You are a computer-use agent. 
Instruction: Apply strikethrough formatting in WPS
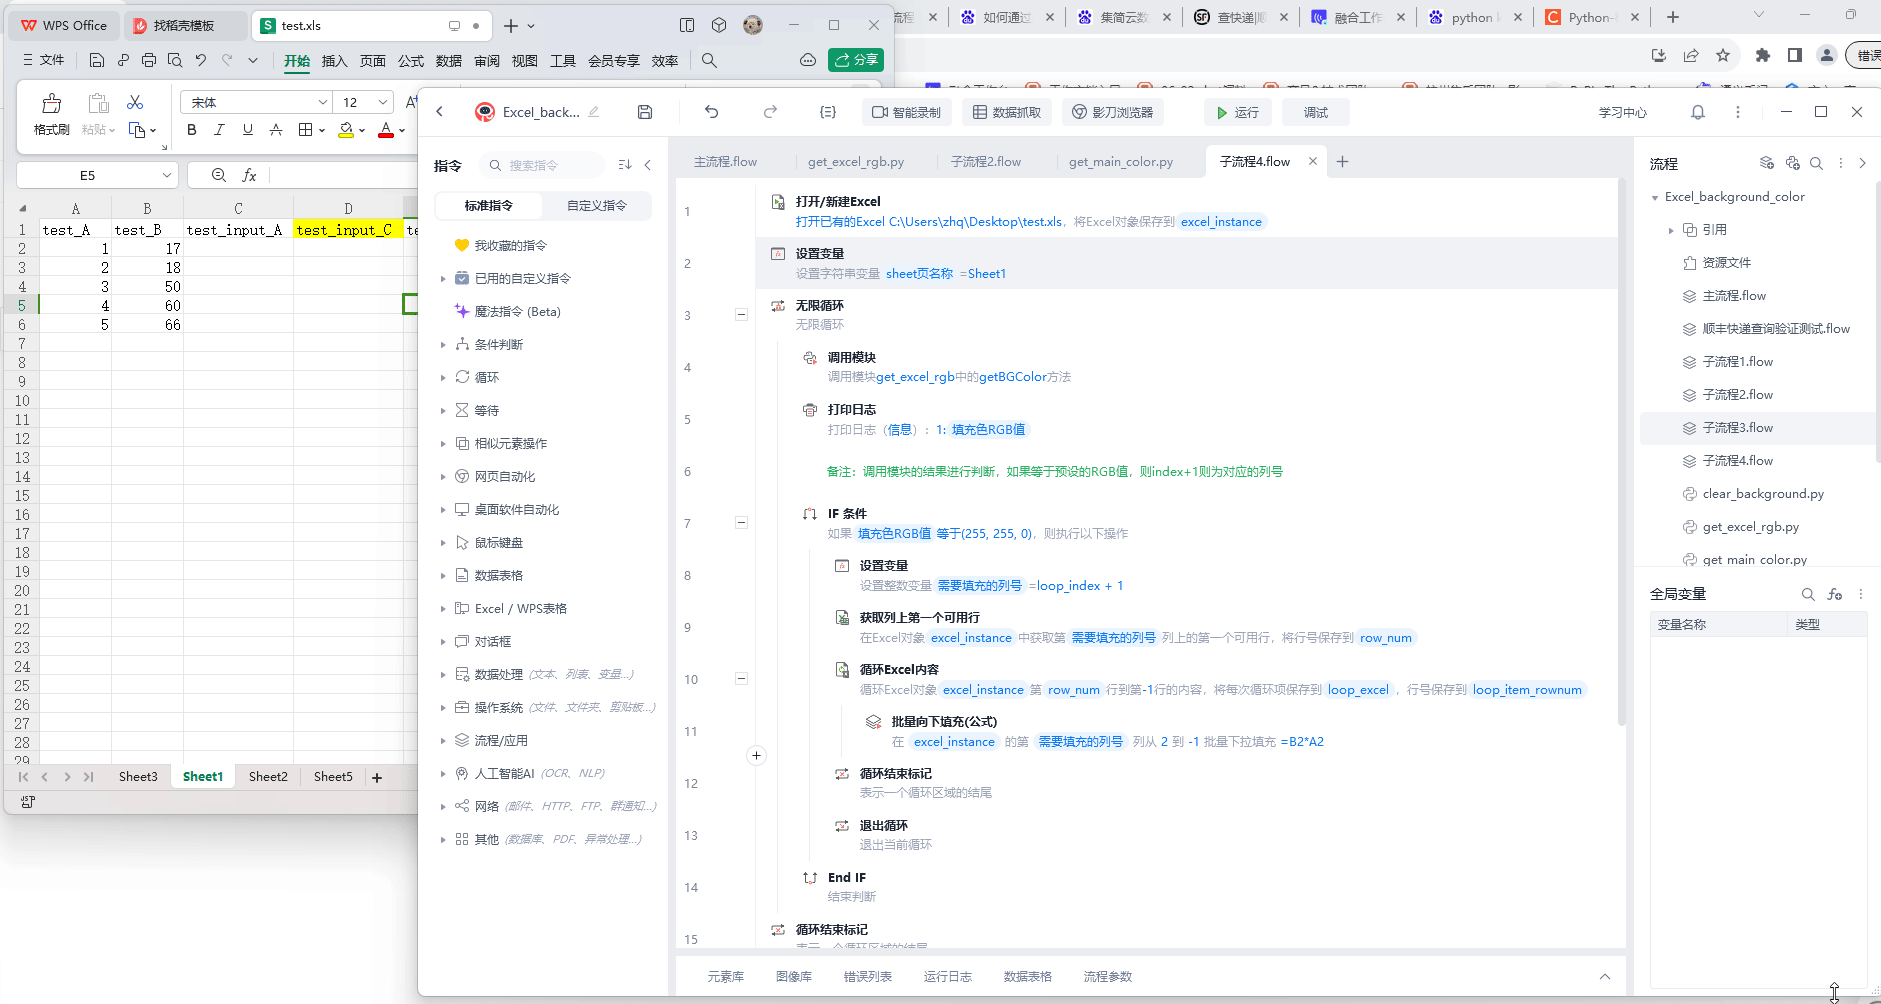click(276, 130)
